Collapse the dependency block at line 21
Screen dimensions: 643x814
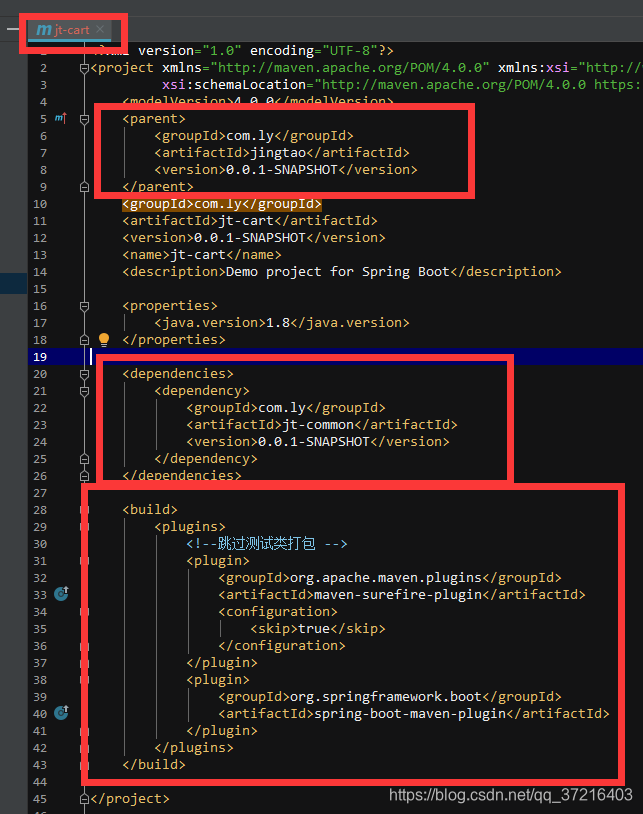click(x=84, y=391)
